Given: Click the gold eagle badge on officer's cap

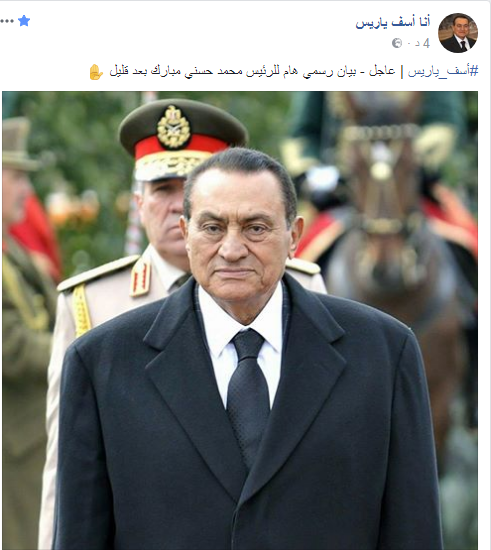Looking at the screenshot, I should click(173, 127).
